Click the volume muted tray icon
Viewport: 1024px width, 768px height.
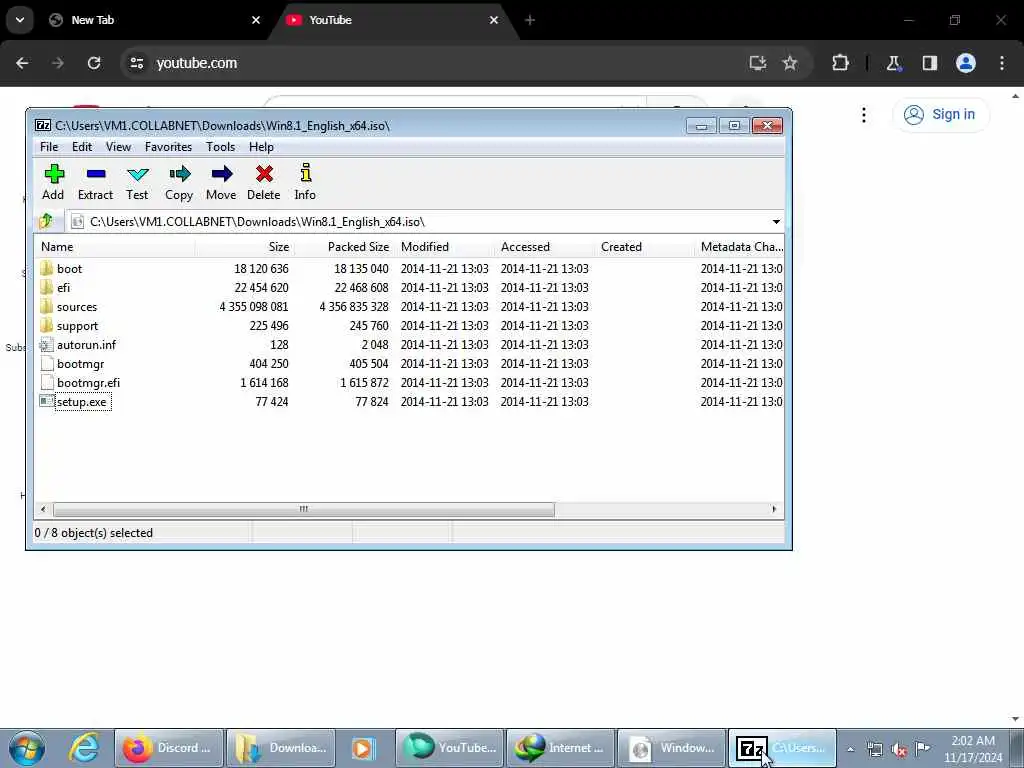(899, 749)
